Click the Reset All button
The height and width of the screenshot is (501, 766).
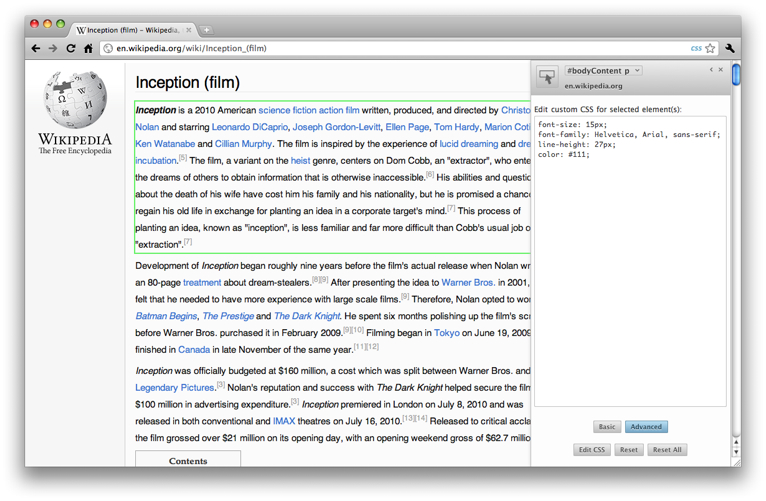click(x=667, y=450)
